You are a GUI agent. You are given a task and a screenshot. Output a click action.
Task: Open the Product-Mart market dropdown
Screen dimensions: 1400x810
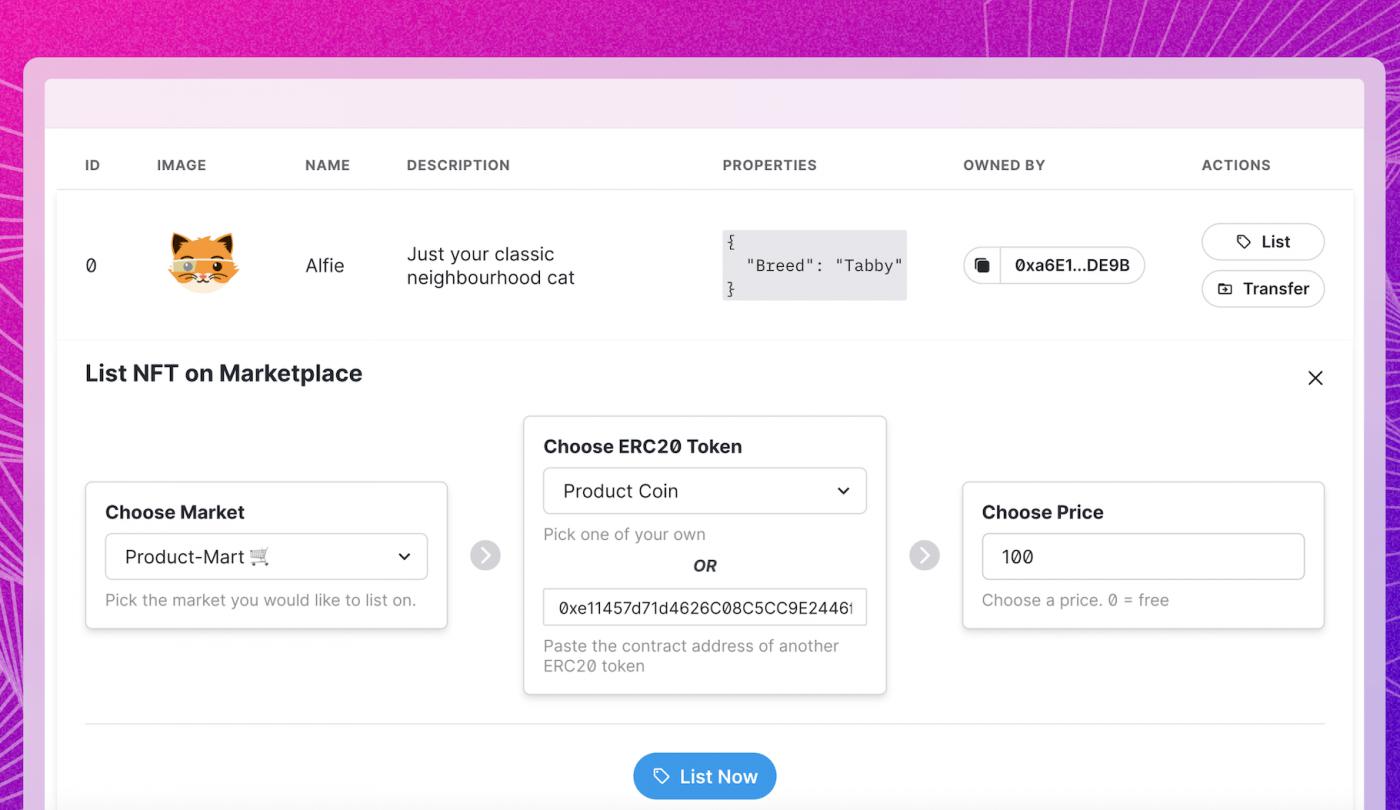coord(266,557)
